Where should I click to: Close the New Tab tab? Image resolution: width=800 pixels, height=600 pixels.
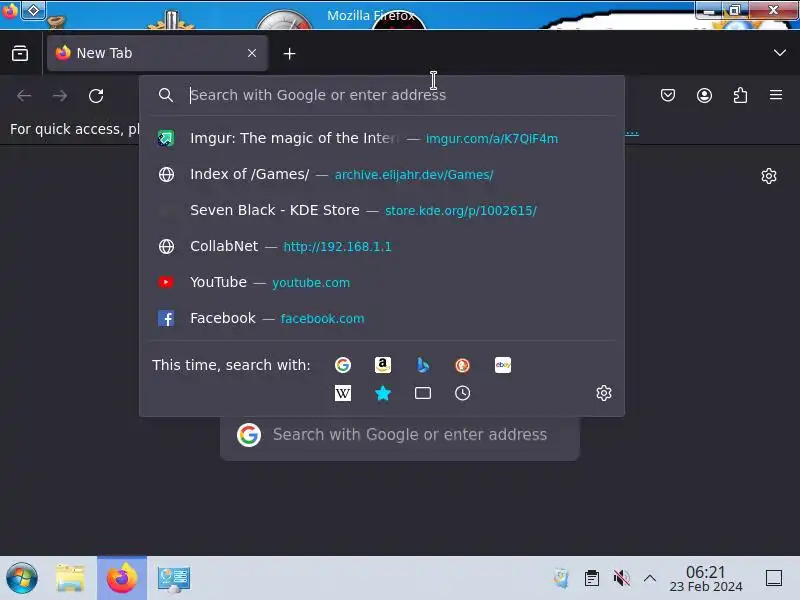[252, 53]
